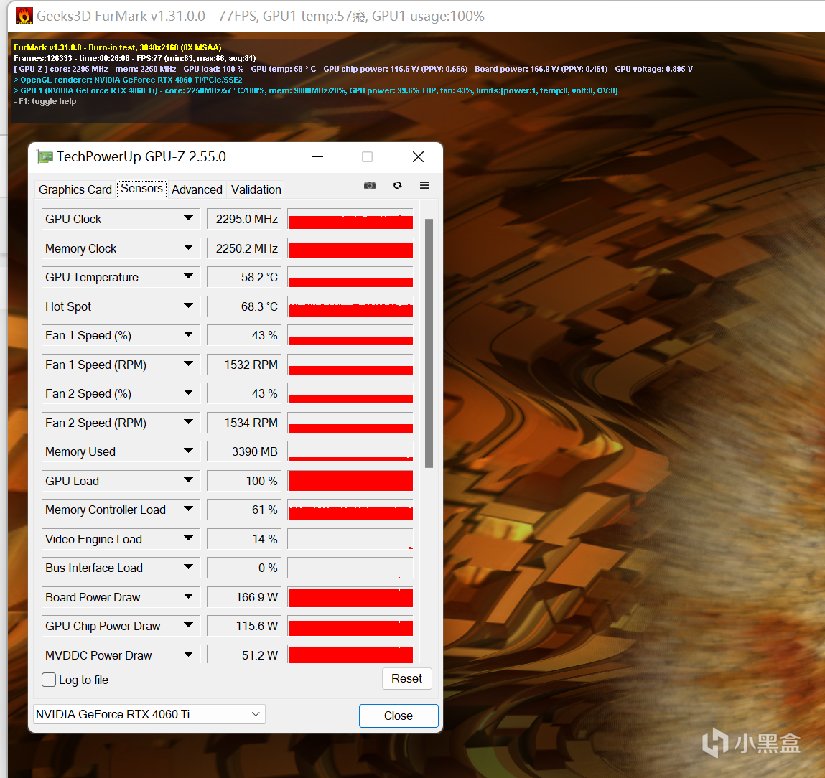Click the Fan 1 Speed (RPM) graph
Image resolution: width=825 pixels, height=778 pixels.
(x=350, y=365)
